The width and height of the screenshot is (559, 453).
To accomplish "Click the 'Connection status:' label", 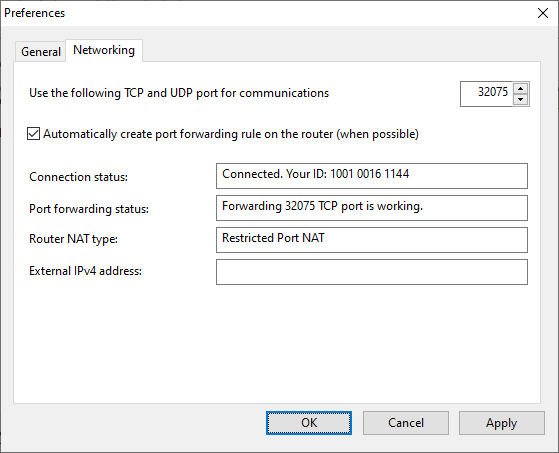I will pyautogui.click(x=78, y=177).
